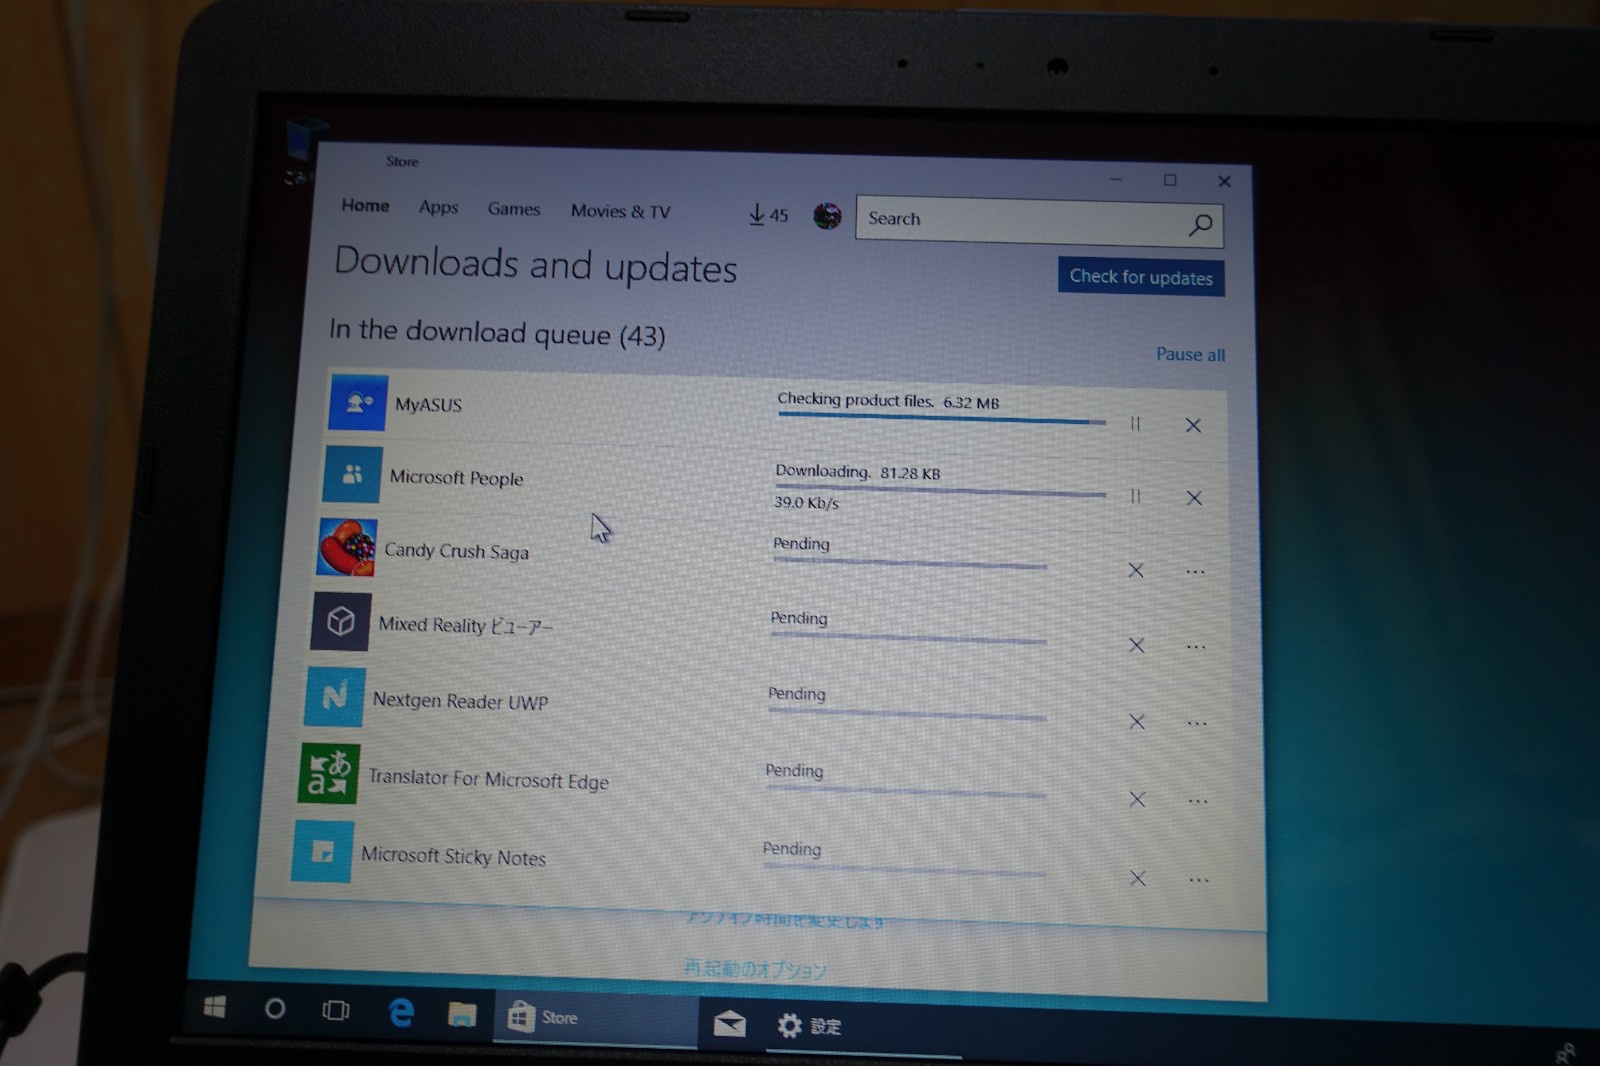Open the downloads indicator showing 45
This screenshot has width=1600, height=1066.
768,215
